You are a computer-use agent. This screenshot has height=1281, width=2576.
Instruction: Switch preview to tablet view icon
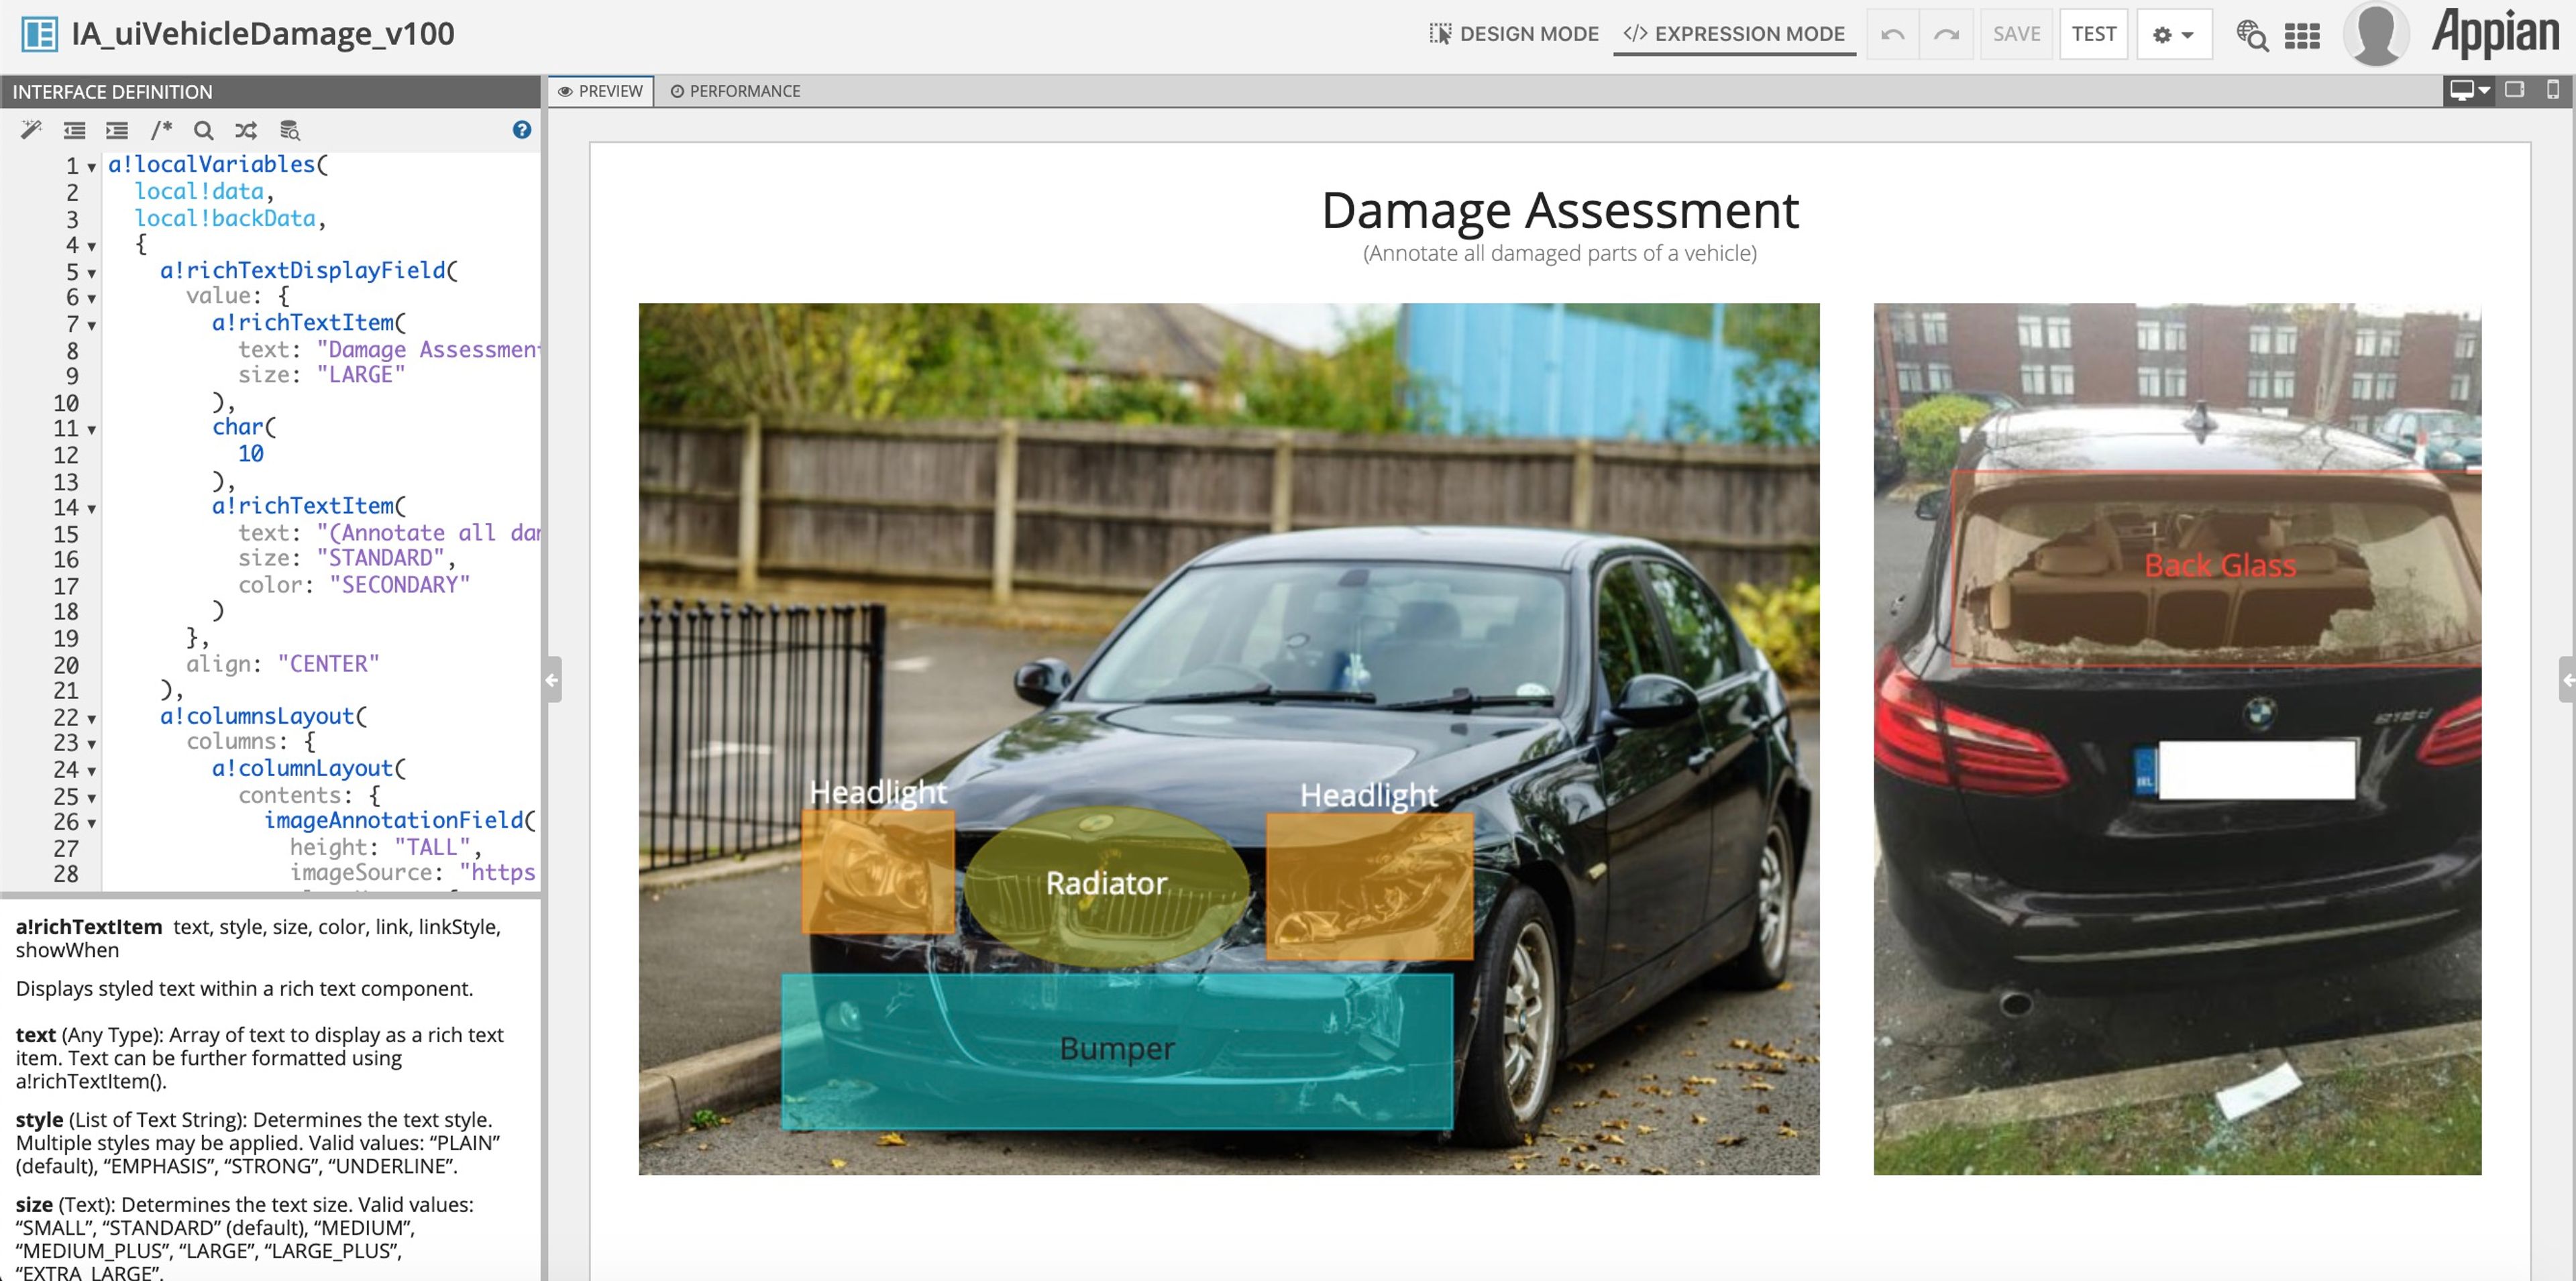[x=2515, y=90]
